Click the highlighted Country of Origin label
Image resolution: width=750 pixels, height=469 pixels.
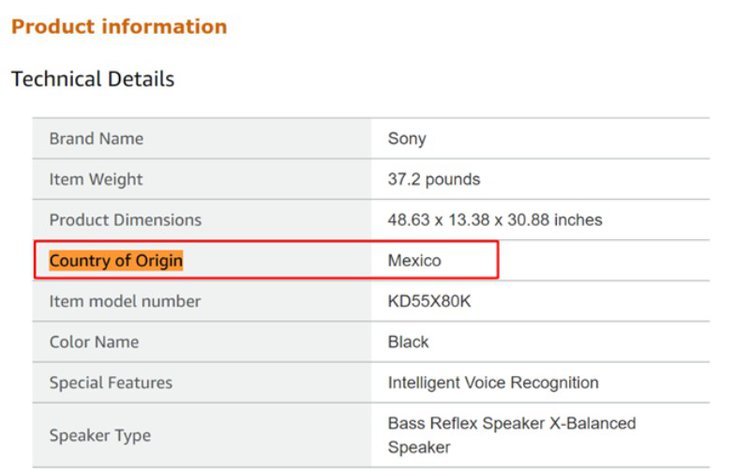pos(116,261)
